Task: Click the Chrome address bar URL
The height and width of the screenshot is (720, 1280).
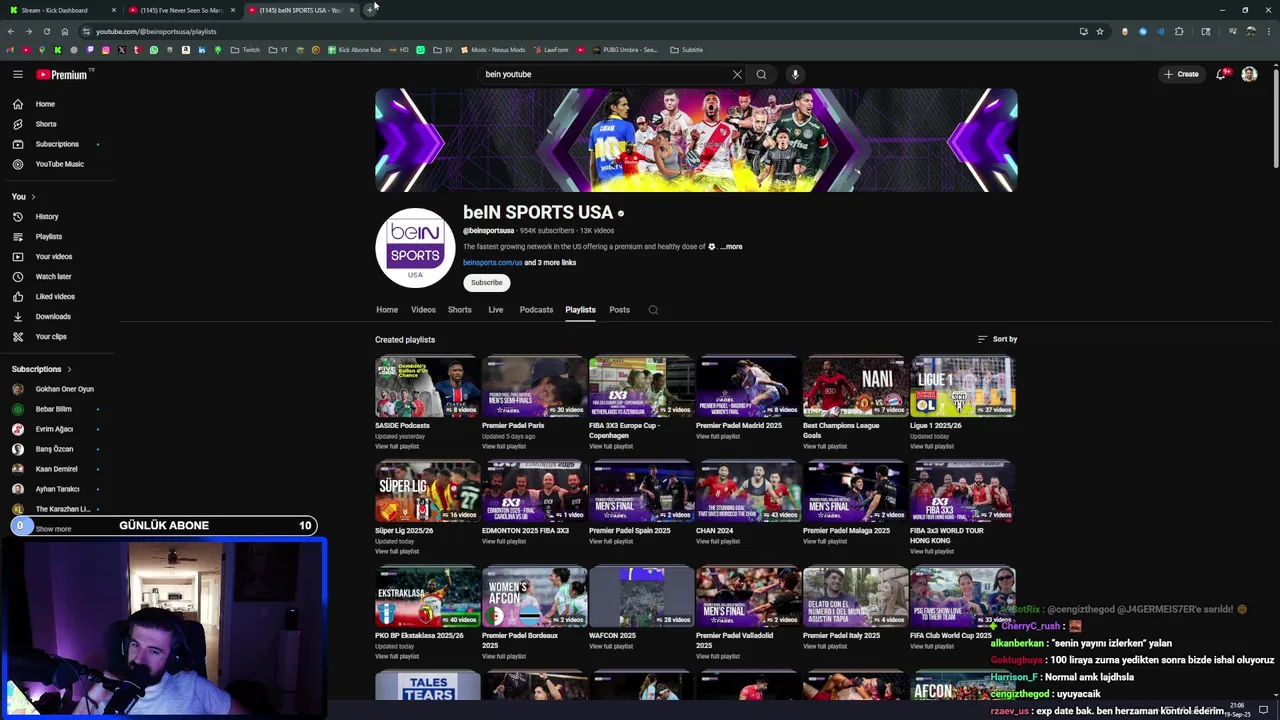Action: click(156, 32)
